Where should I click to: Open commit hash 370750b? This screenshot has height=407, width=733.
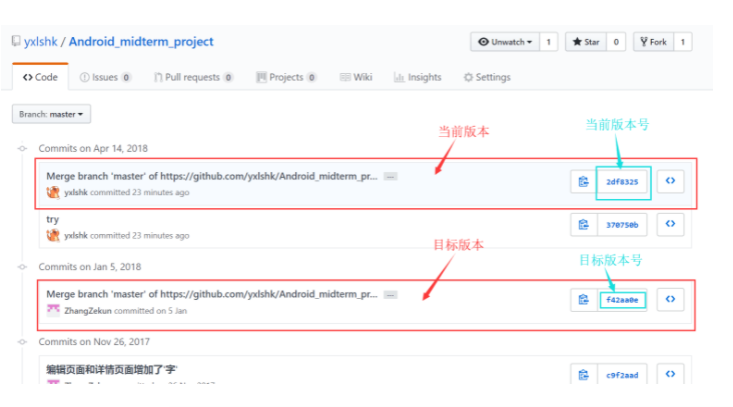coord(622,225)
